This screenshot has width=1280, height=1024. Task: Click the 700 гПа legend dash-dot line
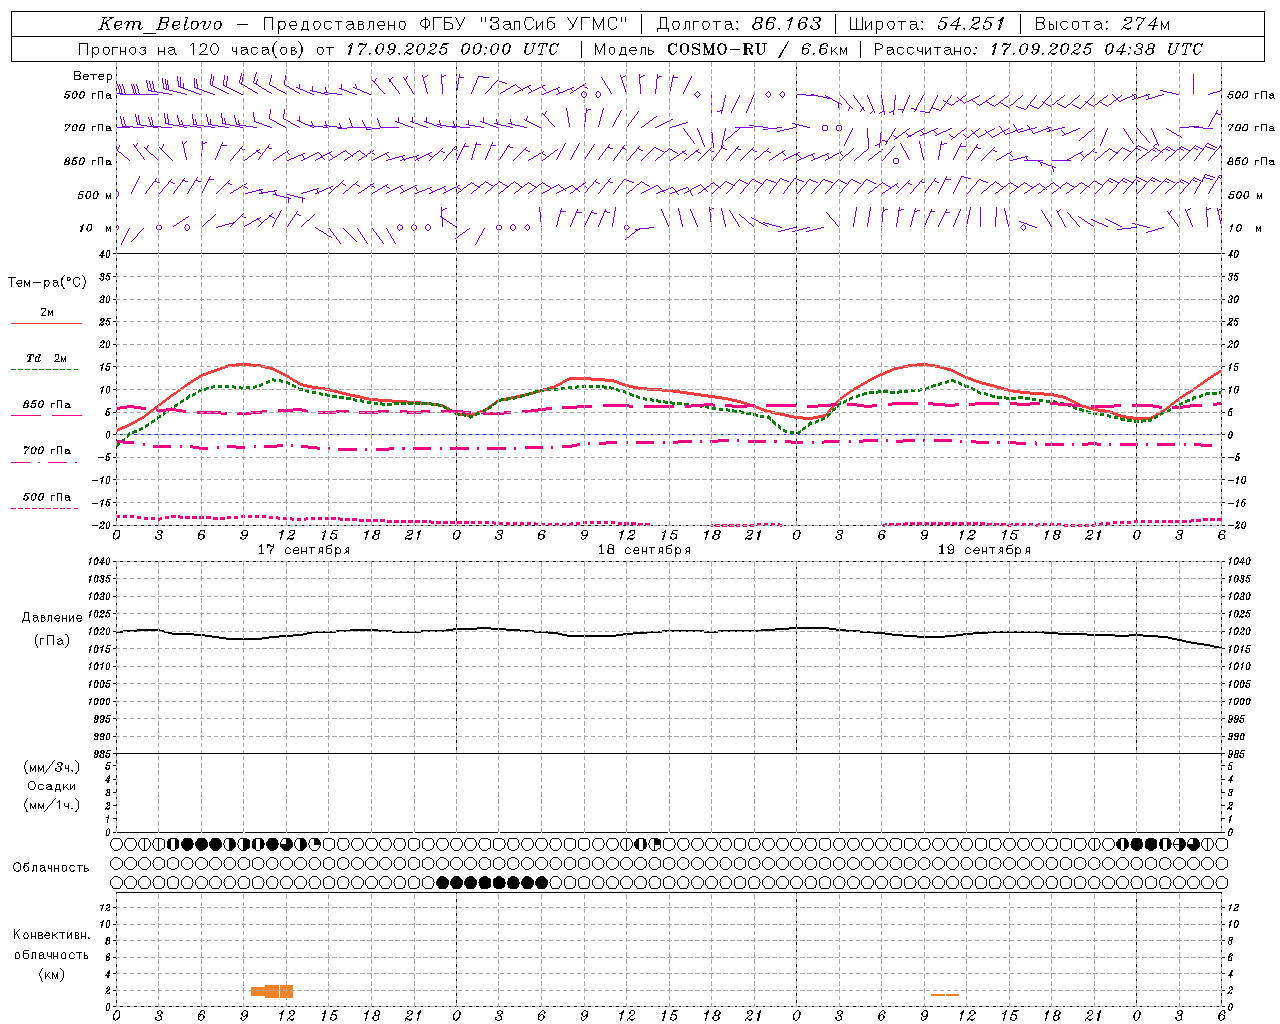(x=46, y=462)
